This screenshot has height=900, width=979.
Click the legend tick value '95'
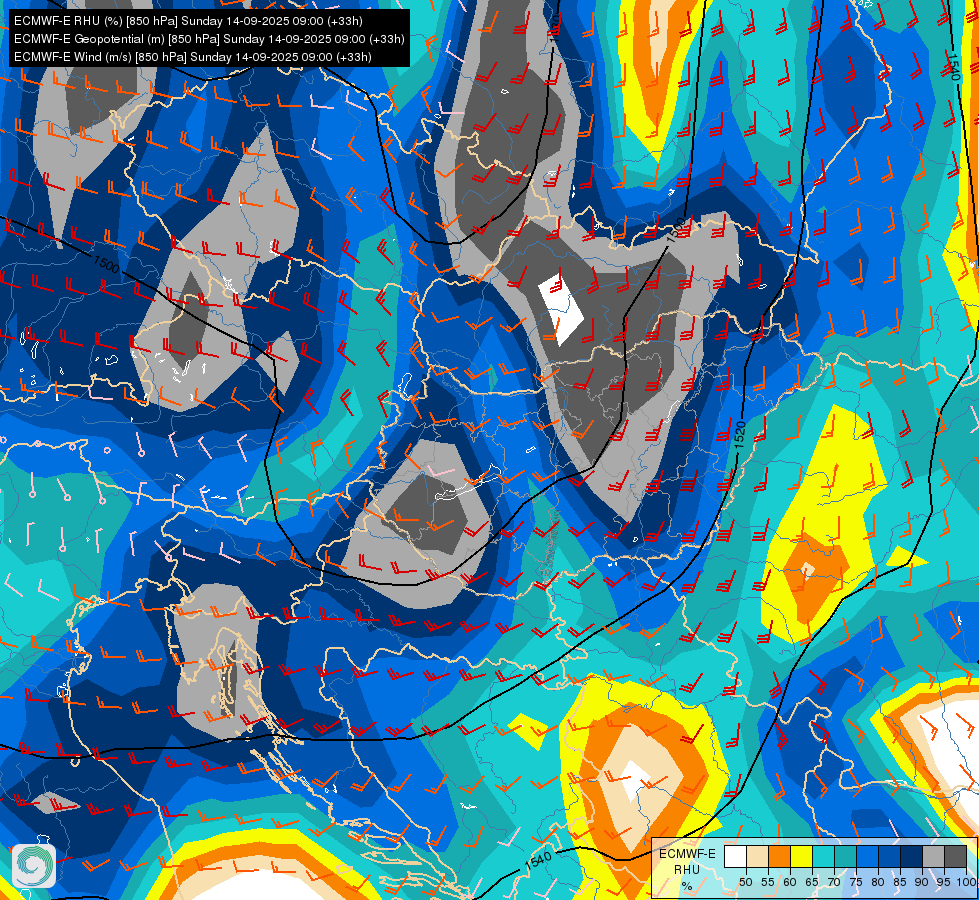click(x=944, y=882)
